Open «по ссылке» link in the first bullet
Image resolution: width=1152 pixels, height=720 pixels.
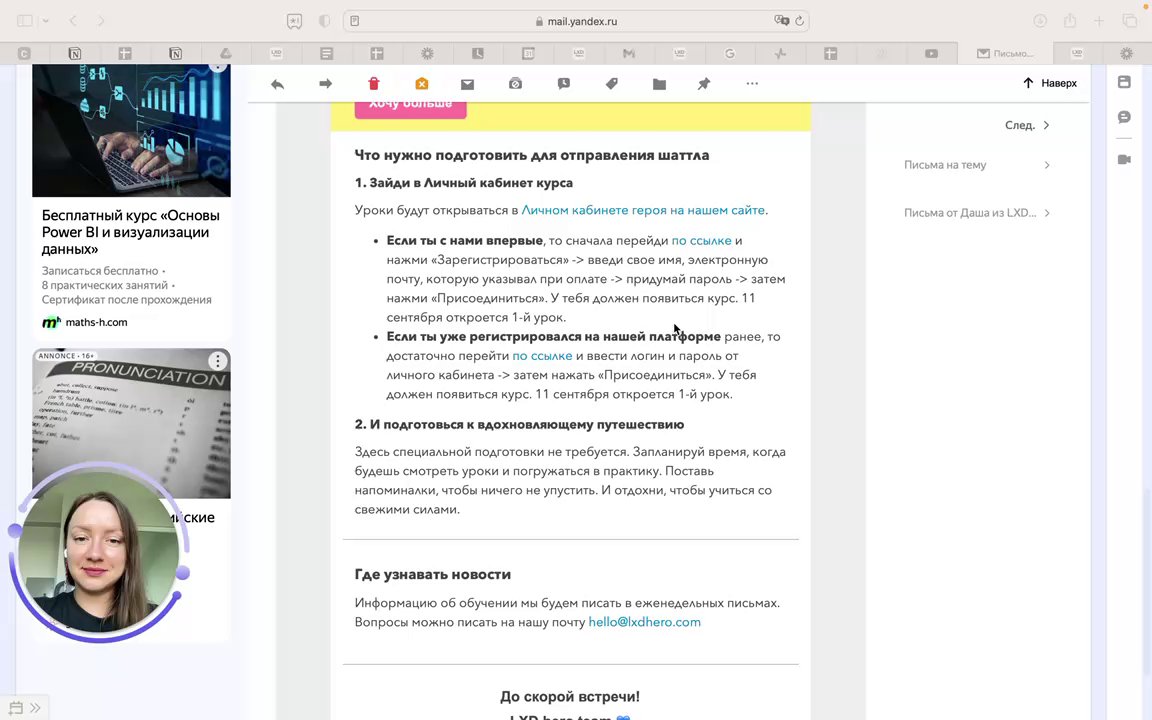(702, 240)
